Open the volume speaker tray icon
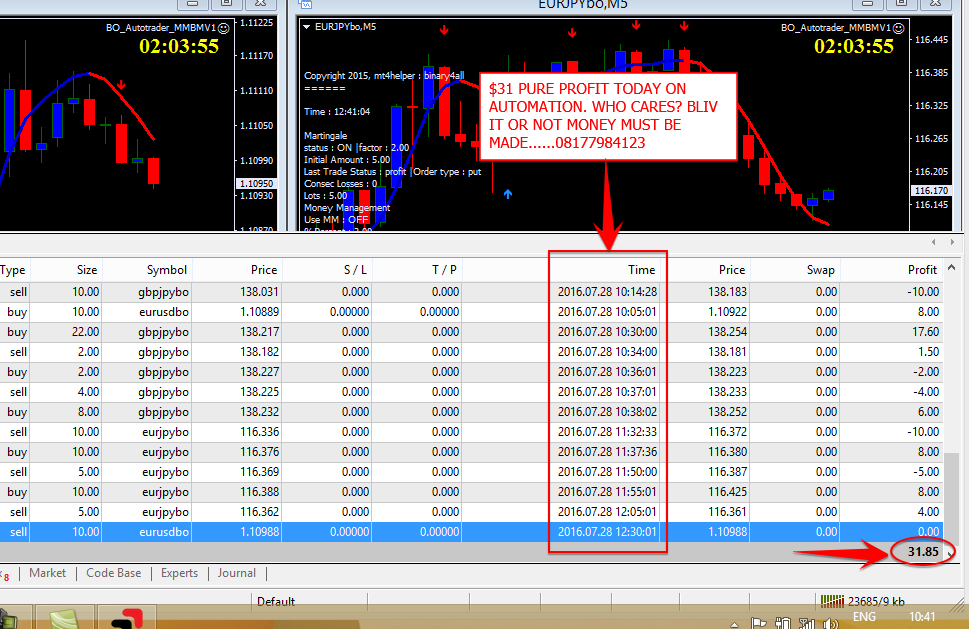 click(830, 623)
